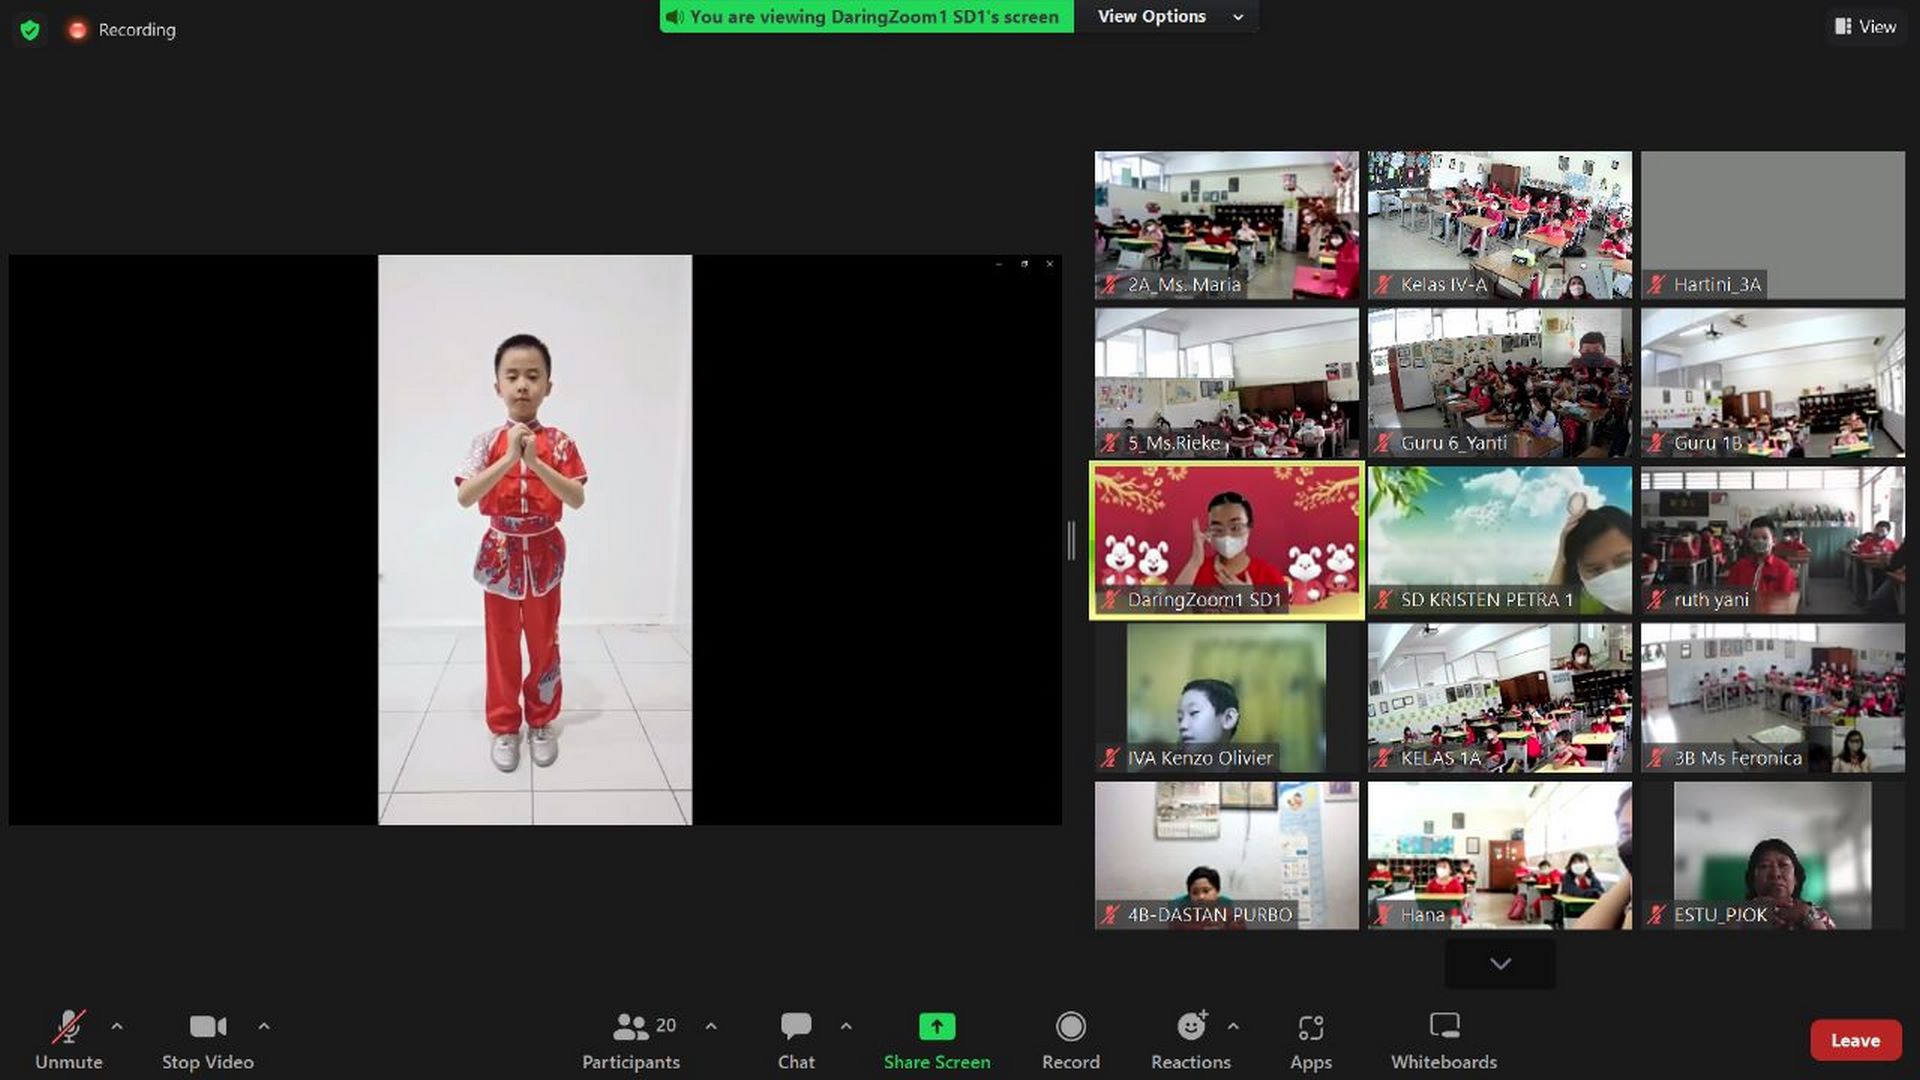Viewport: 1920px width, 1080px height.
Task: Click the muted mic icon on 3B Ms Feronica
Action: 1656,757
